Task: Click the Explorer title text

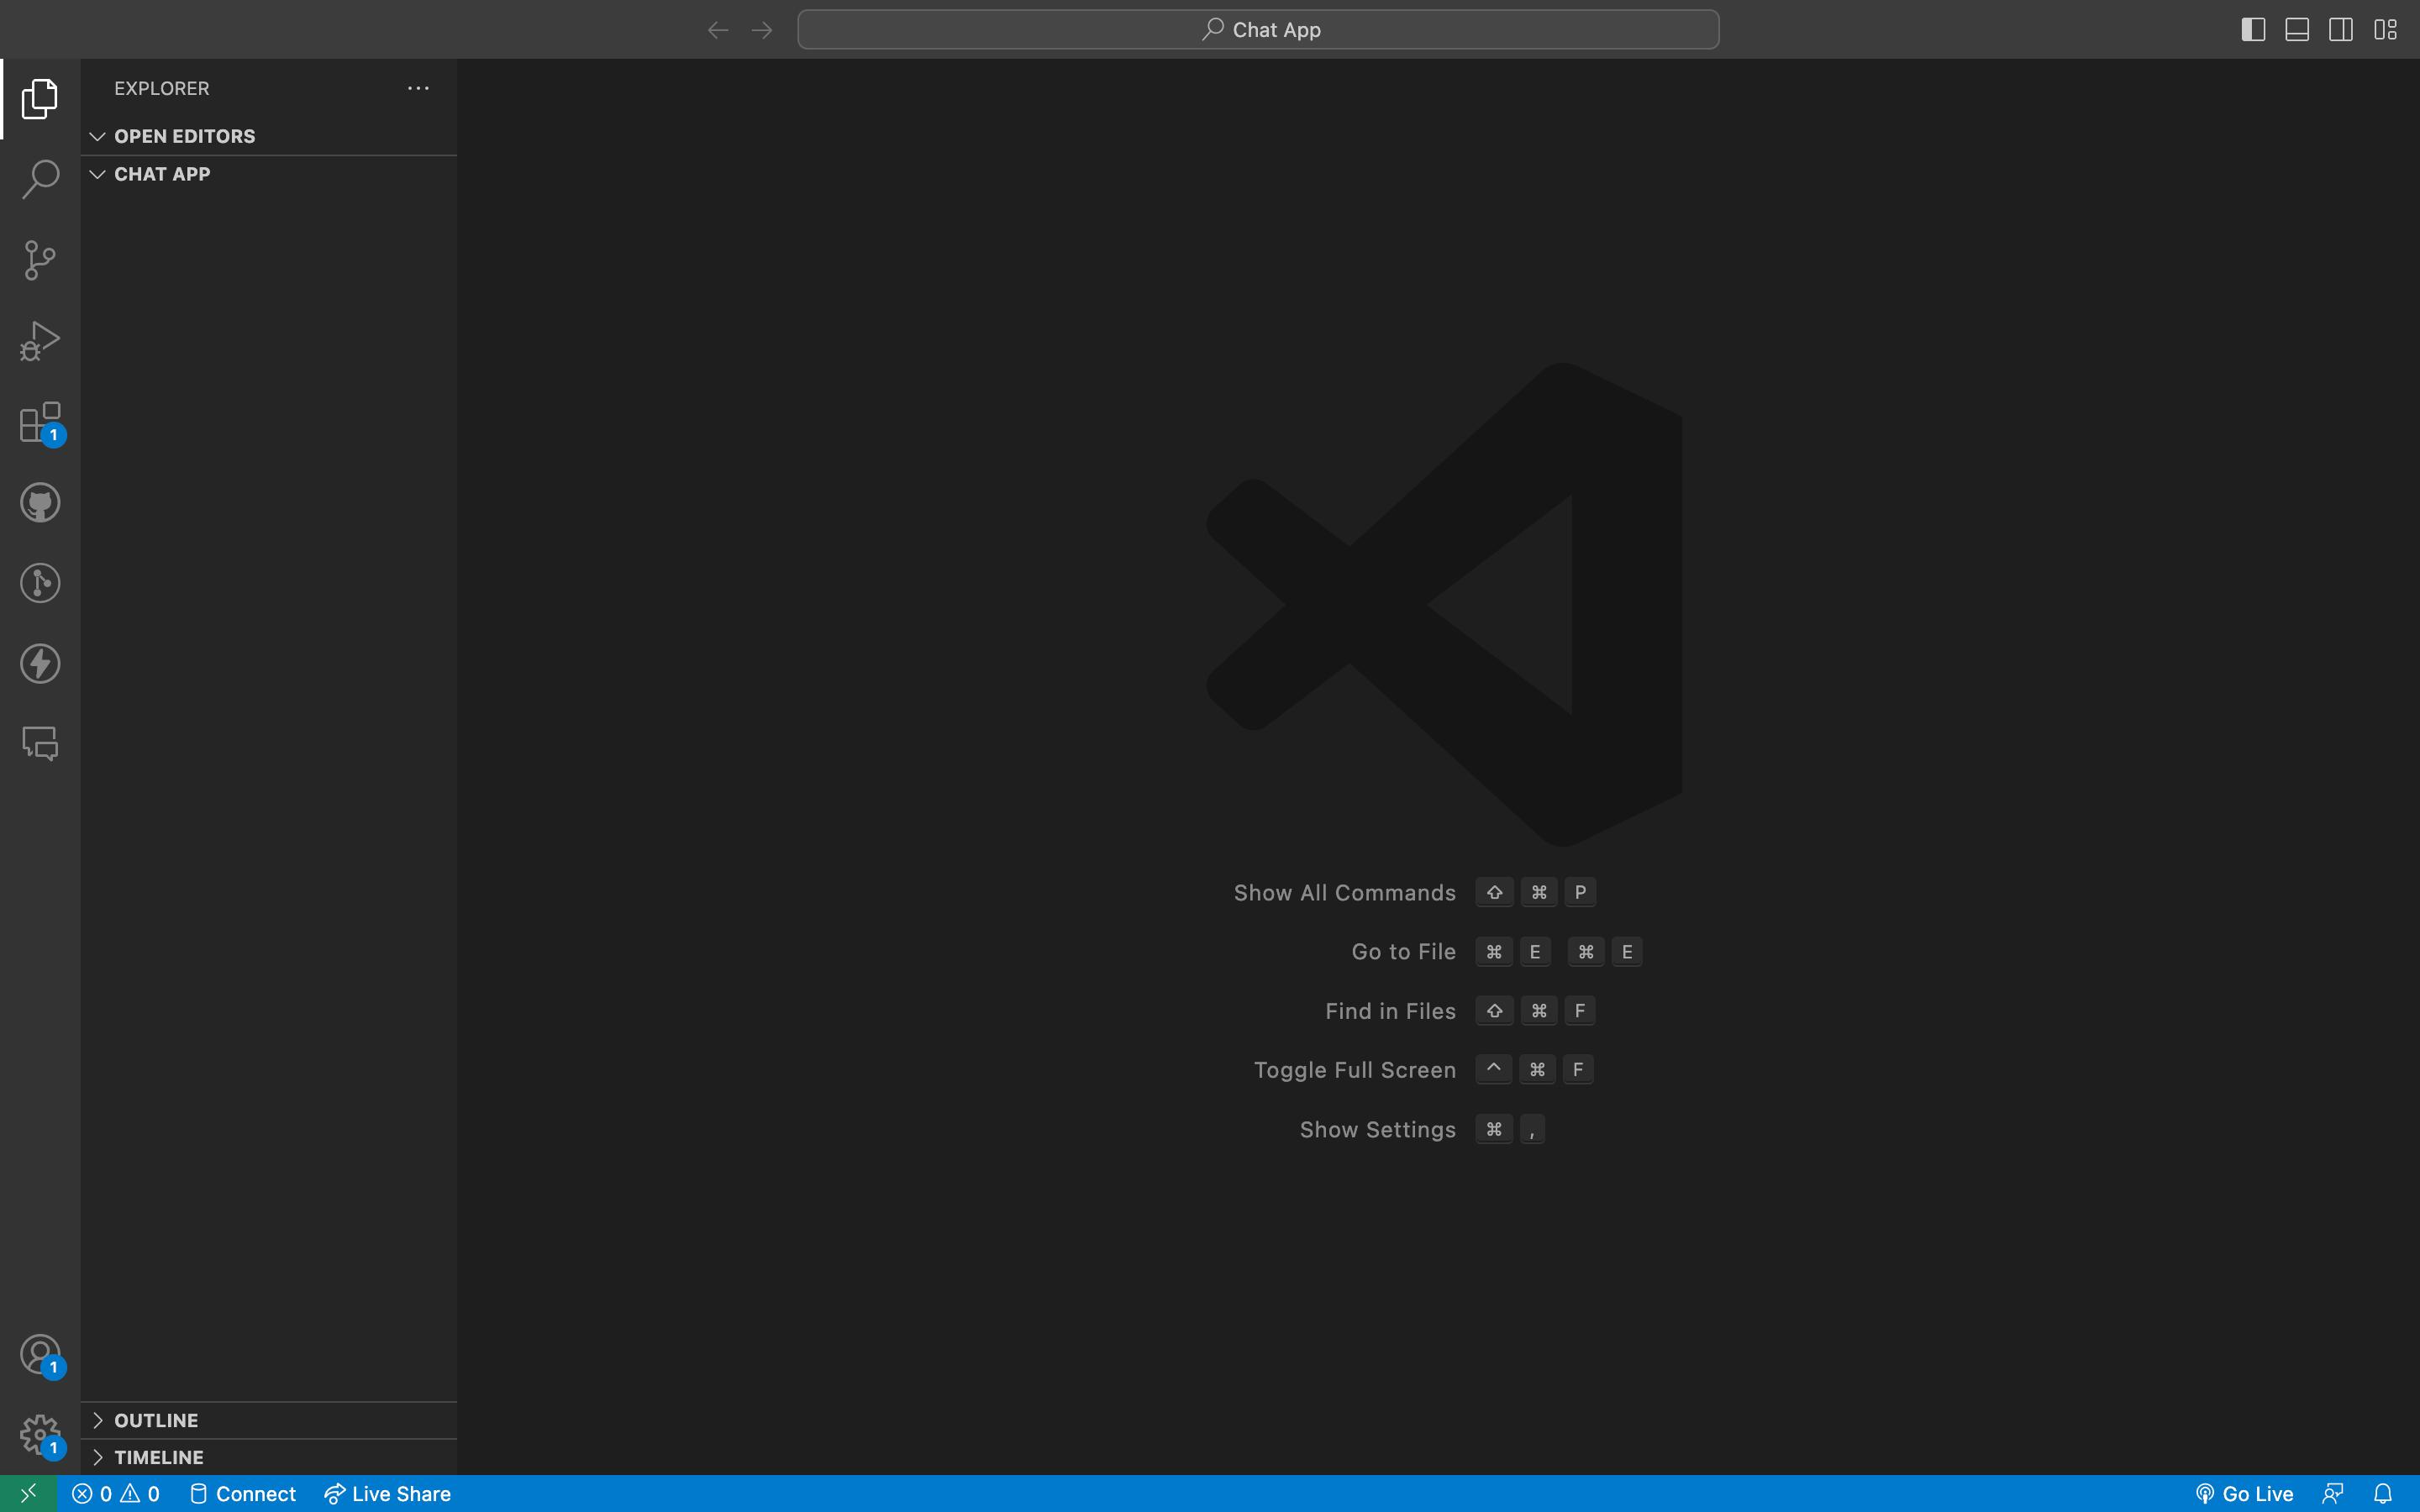Action: [x=162, y=88]
